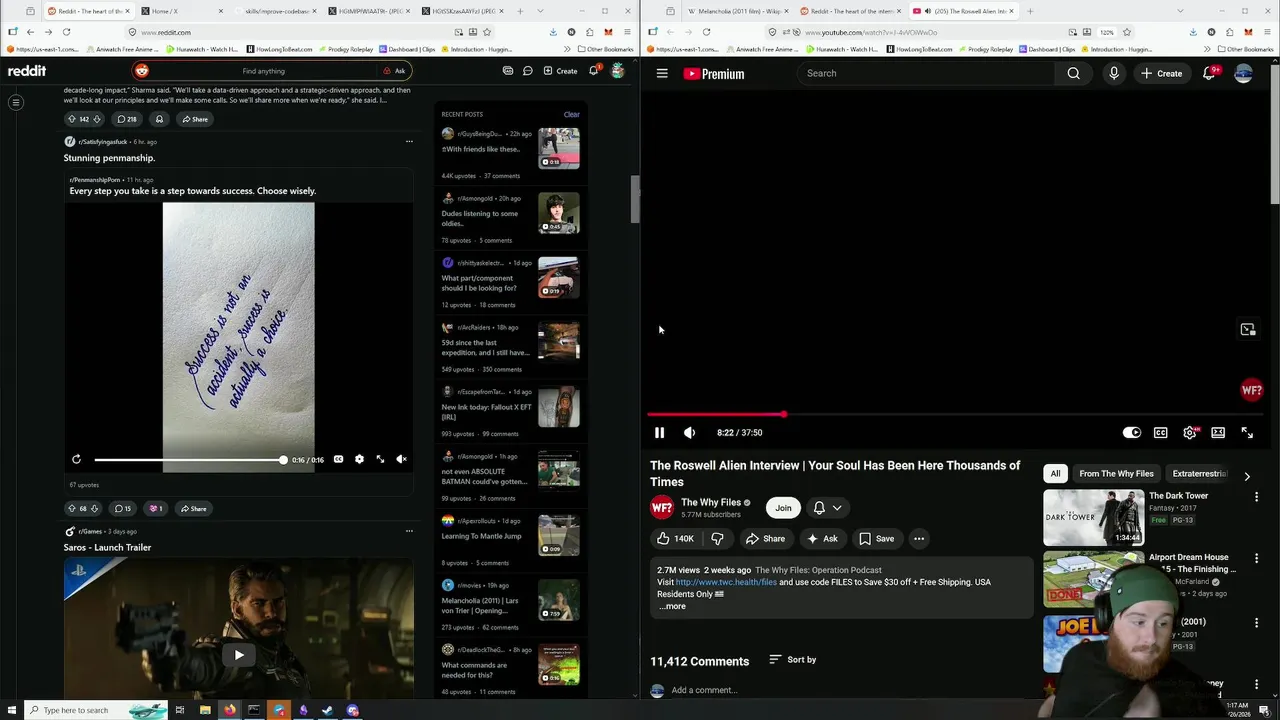1280x720 pixels.
Task: Open Airport Dream House video options
Action: pyautogui.click(x=1257, y=559)
